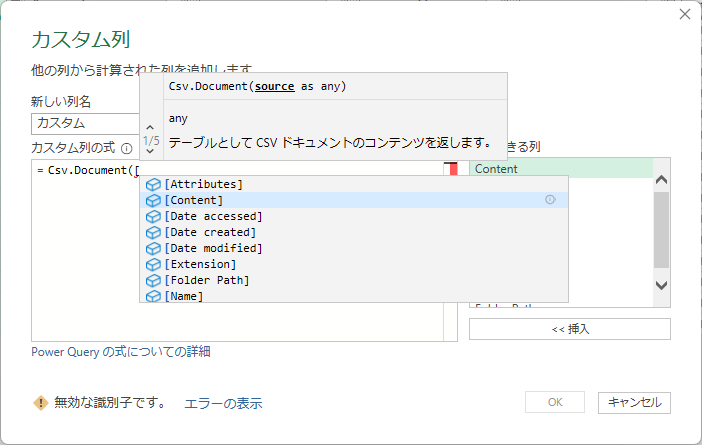Choose [Date modified] from the autocomplete list
Image resolution: width=702 pixels, height=445 pixels.
(213, 248)
